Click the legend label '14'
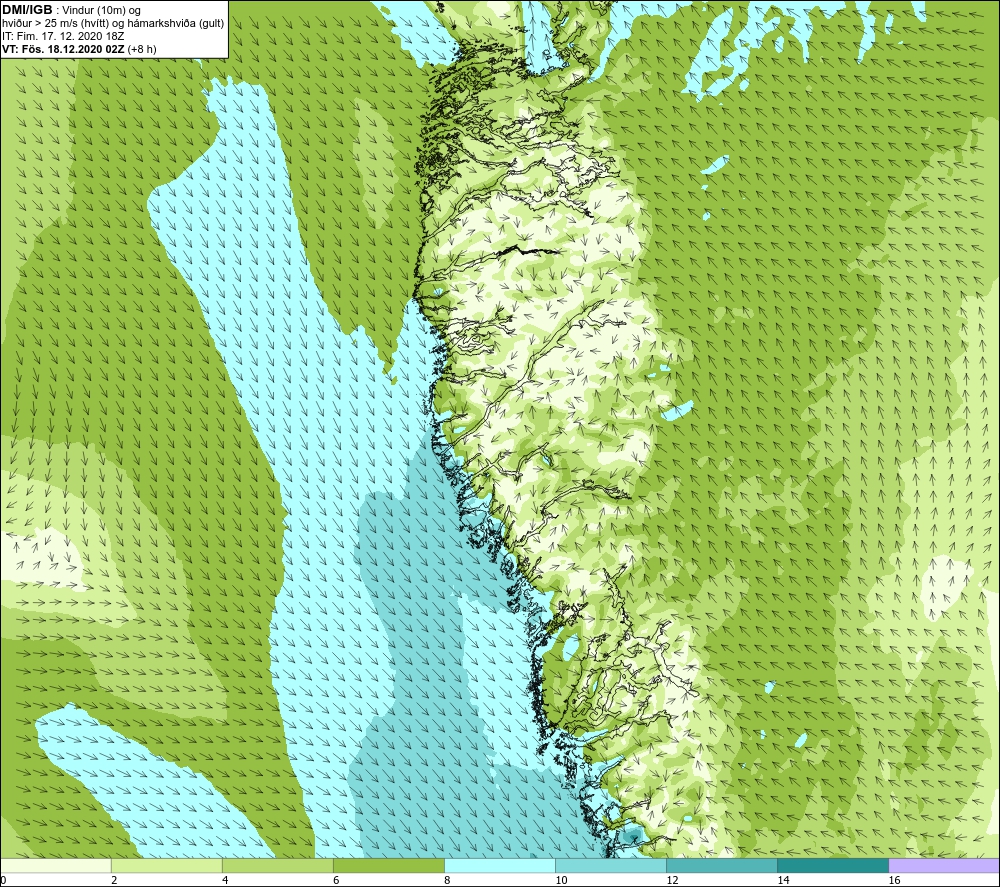 click(783, 880)
